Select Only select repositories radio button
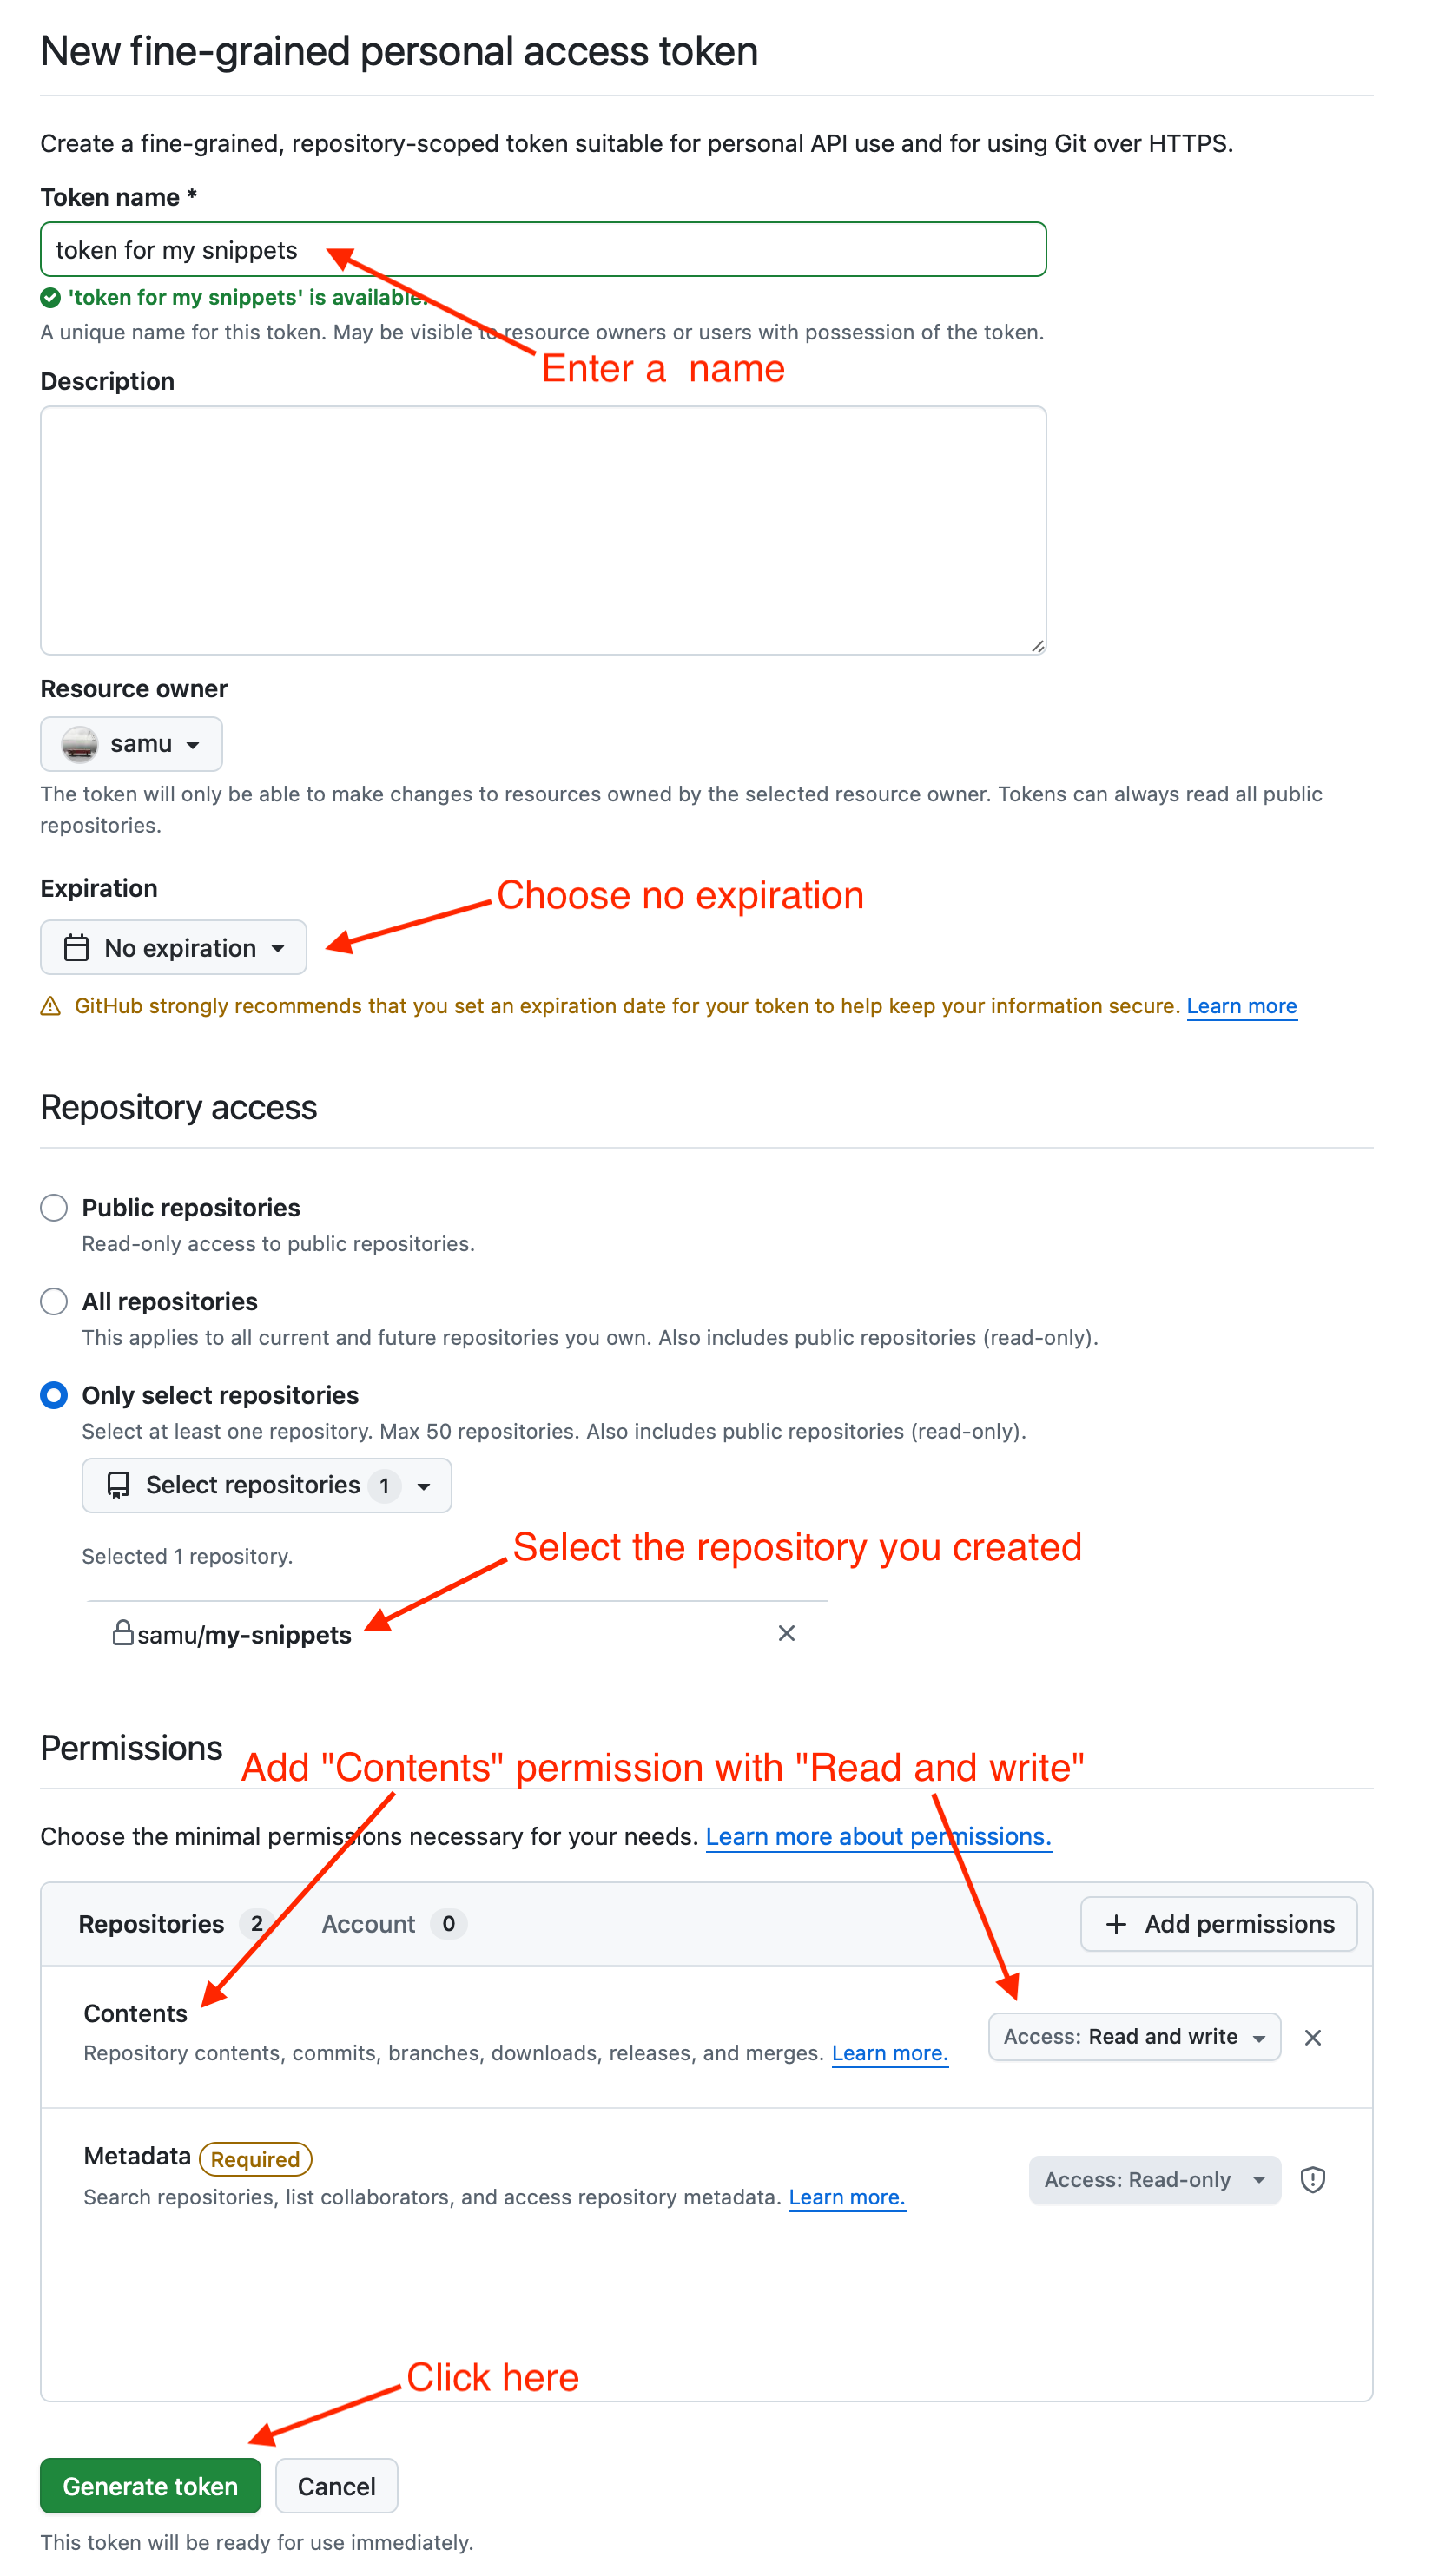The width and height of the screenshot is (1432, 2576). click(x=54, y=1395)
